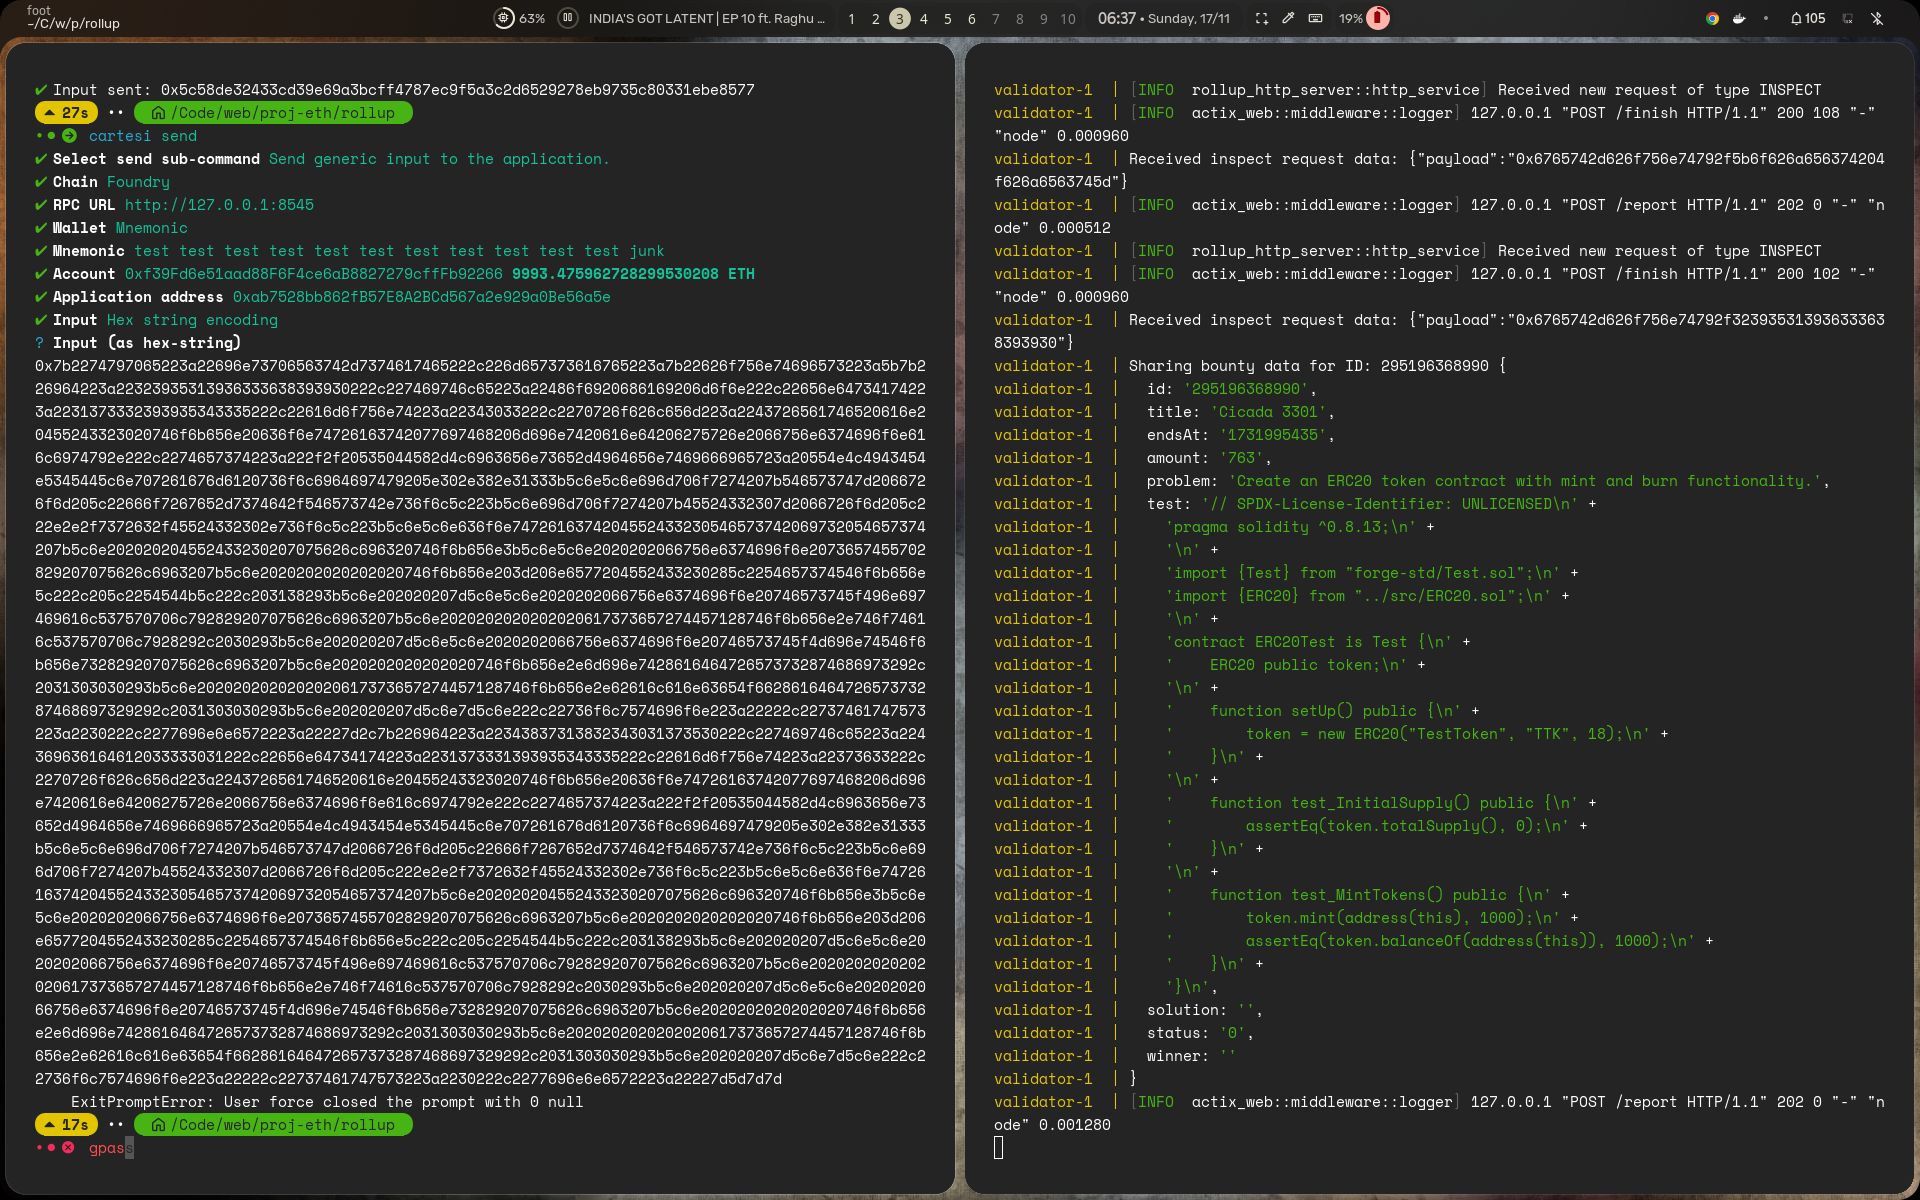Click 'Sharing bounty data for ID' log line
The width and height of the screenshot is (1920, 1200).
tap(1318, 366)
